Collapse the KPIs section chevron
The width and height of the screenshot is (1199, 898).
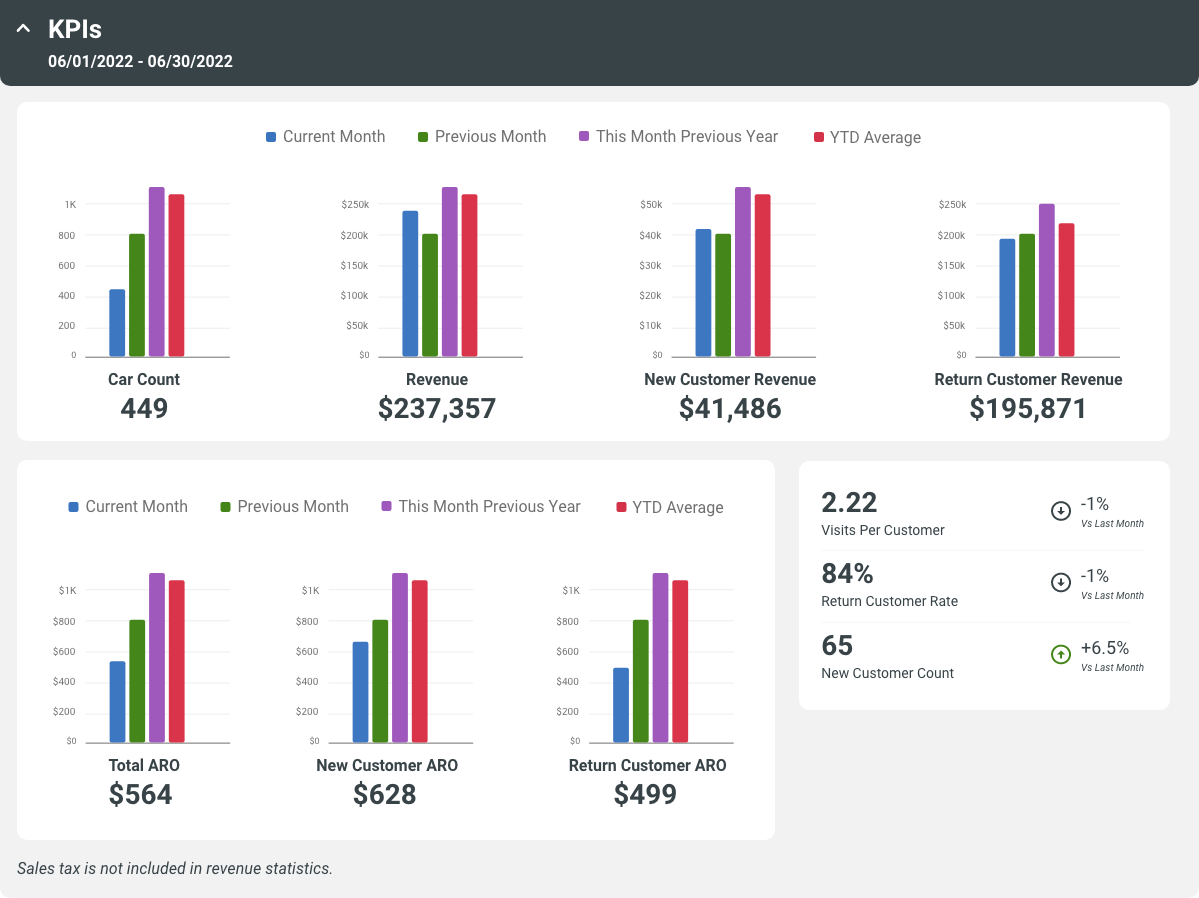click(x=24, y=29)
